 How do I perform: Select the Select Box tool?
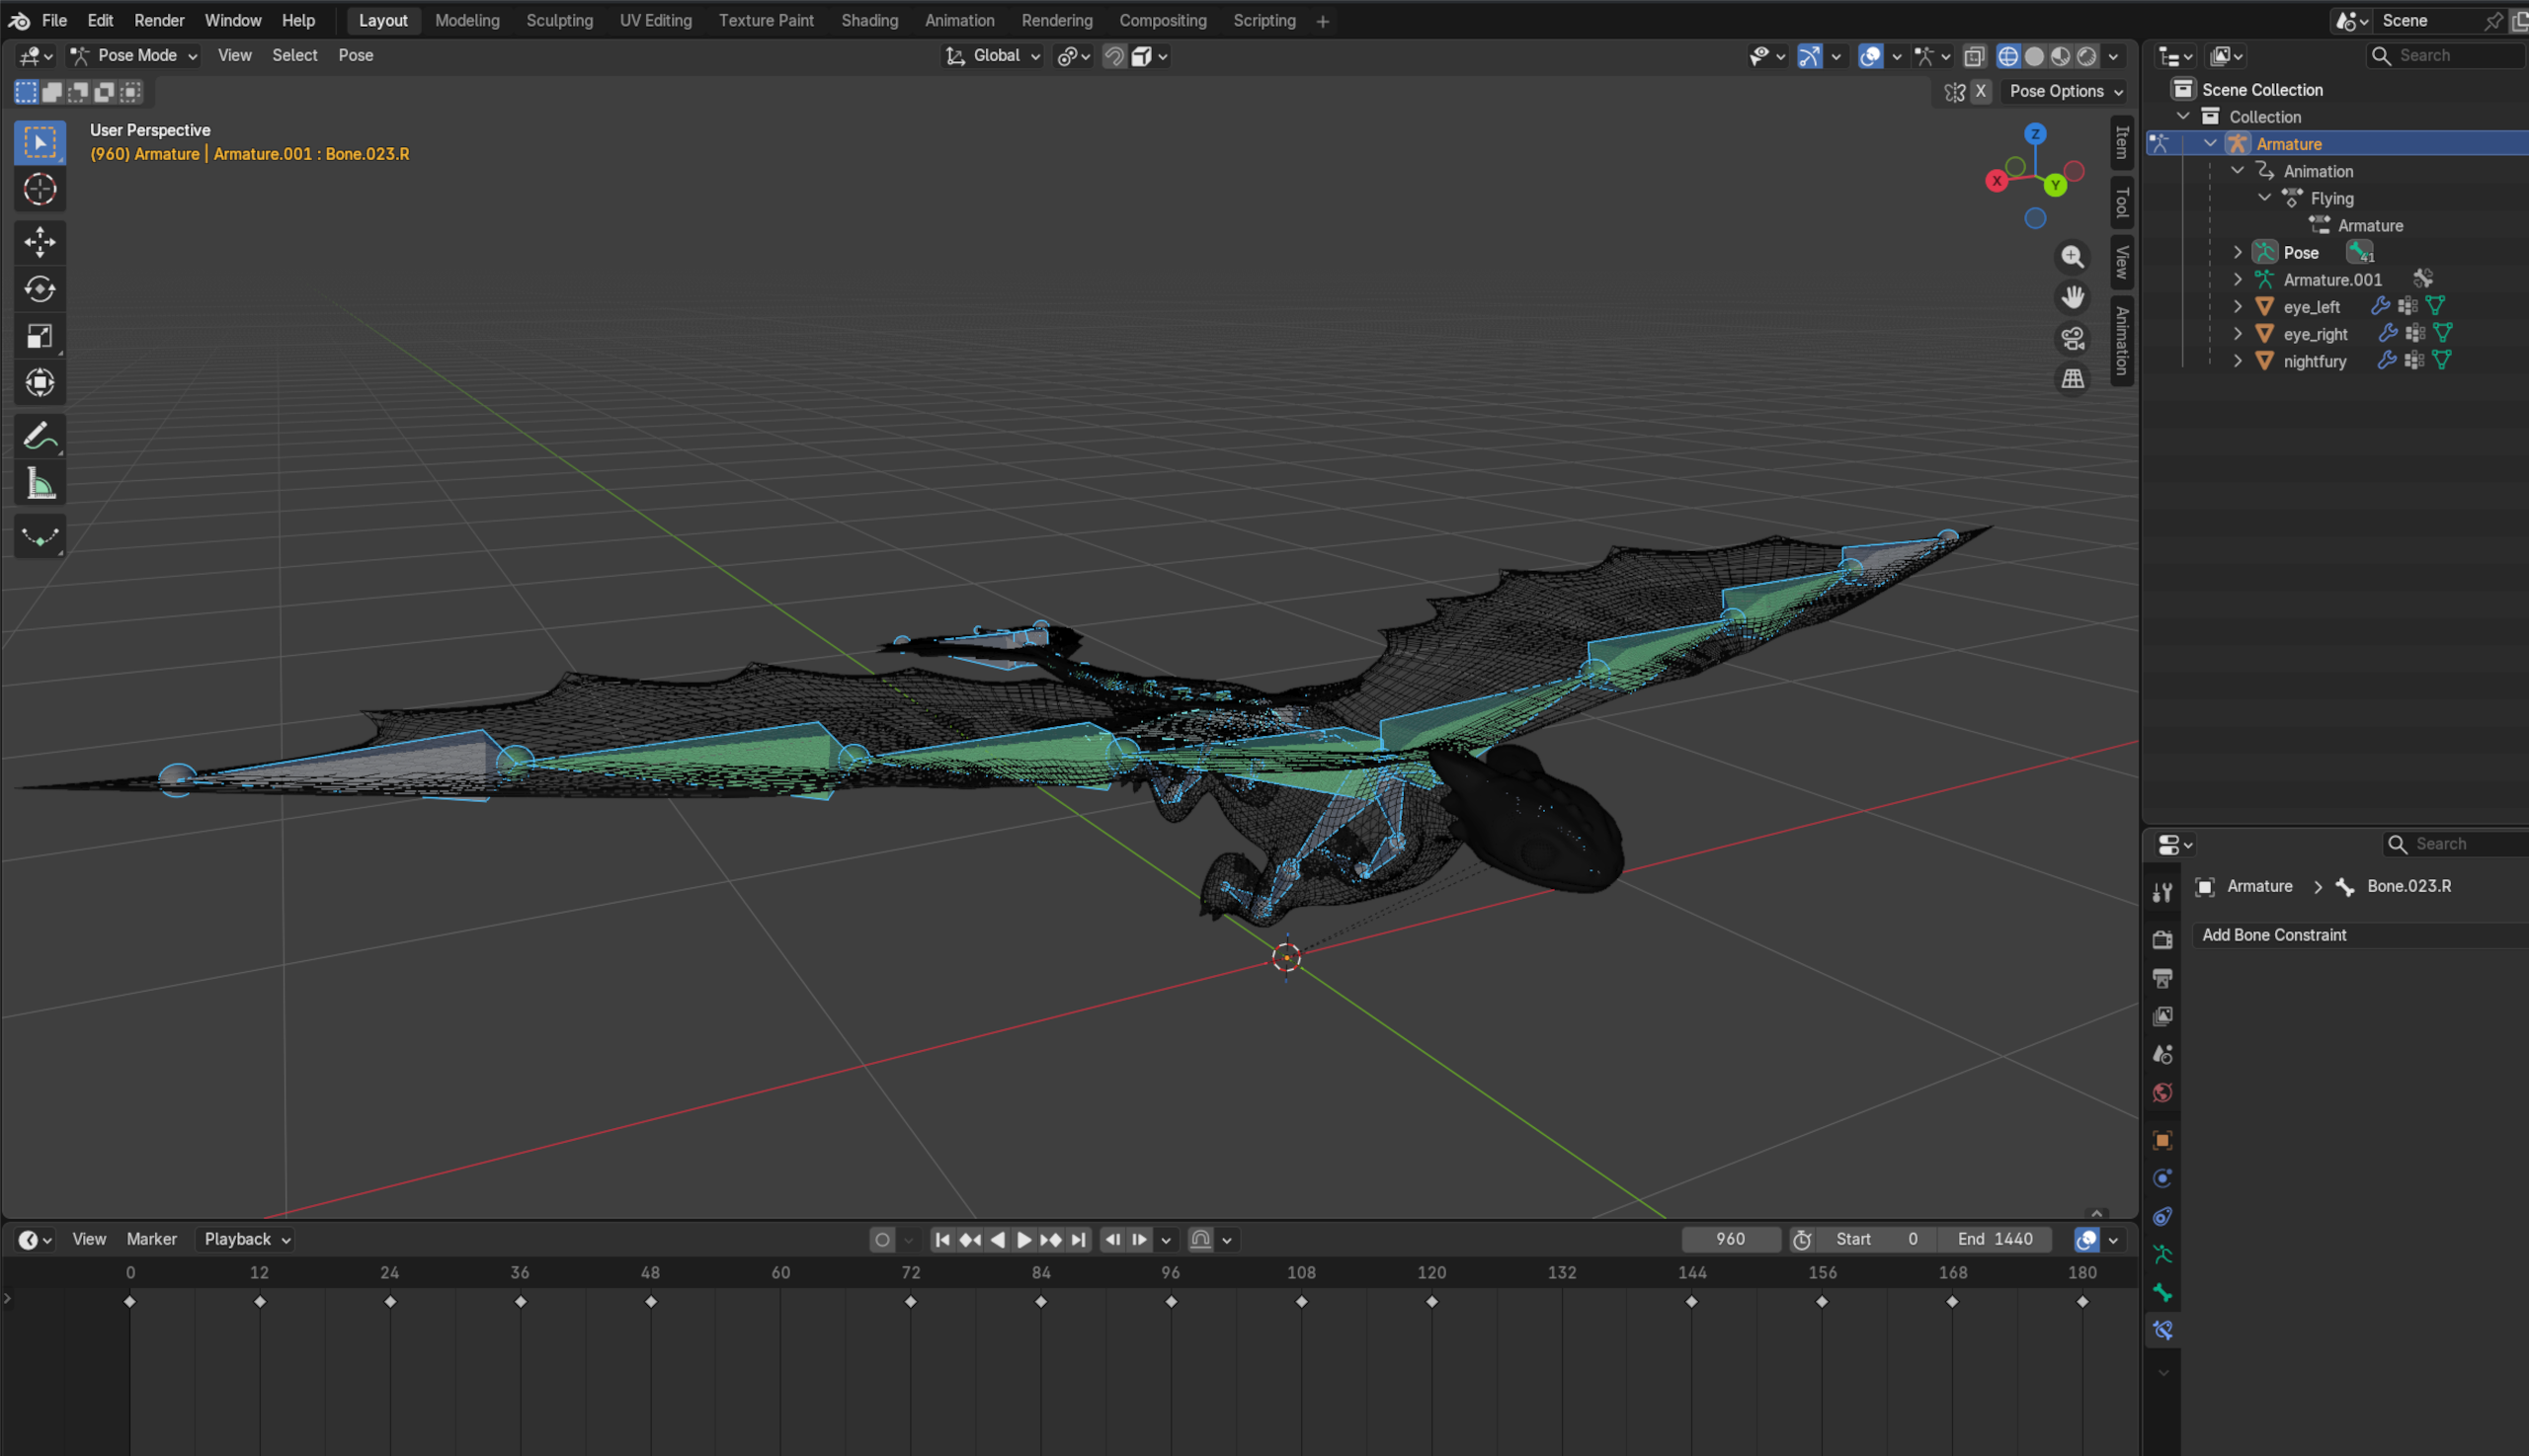[40, 142]
